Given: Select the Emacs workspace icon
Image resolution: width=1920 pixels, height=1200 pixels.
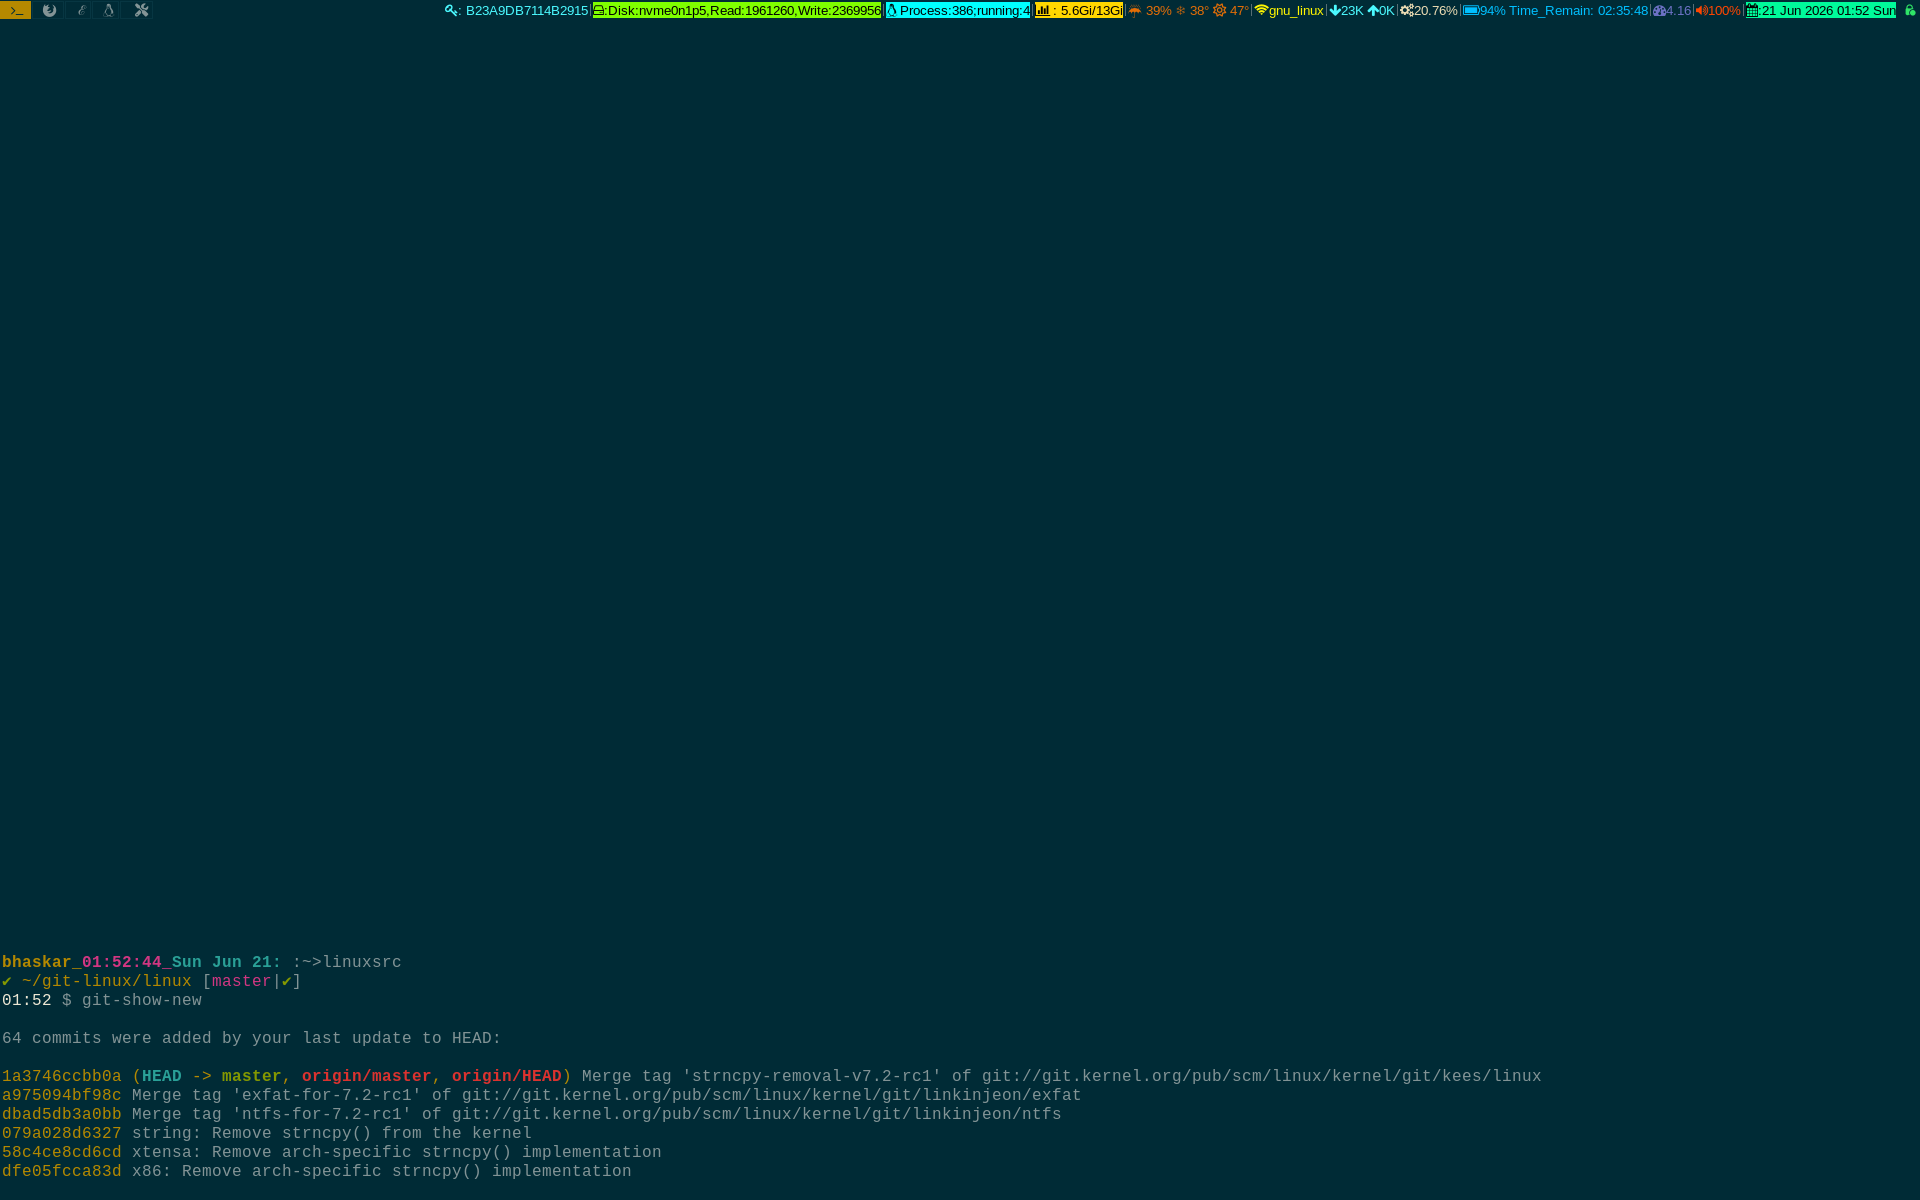Looking at the screenshot, I should pos(81,10).
